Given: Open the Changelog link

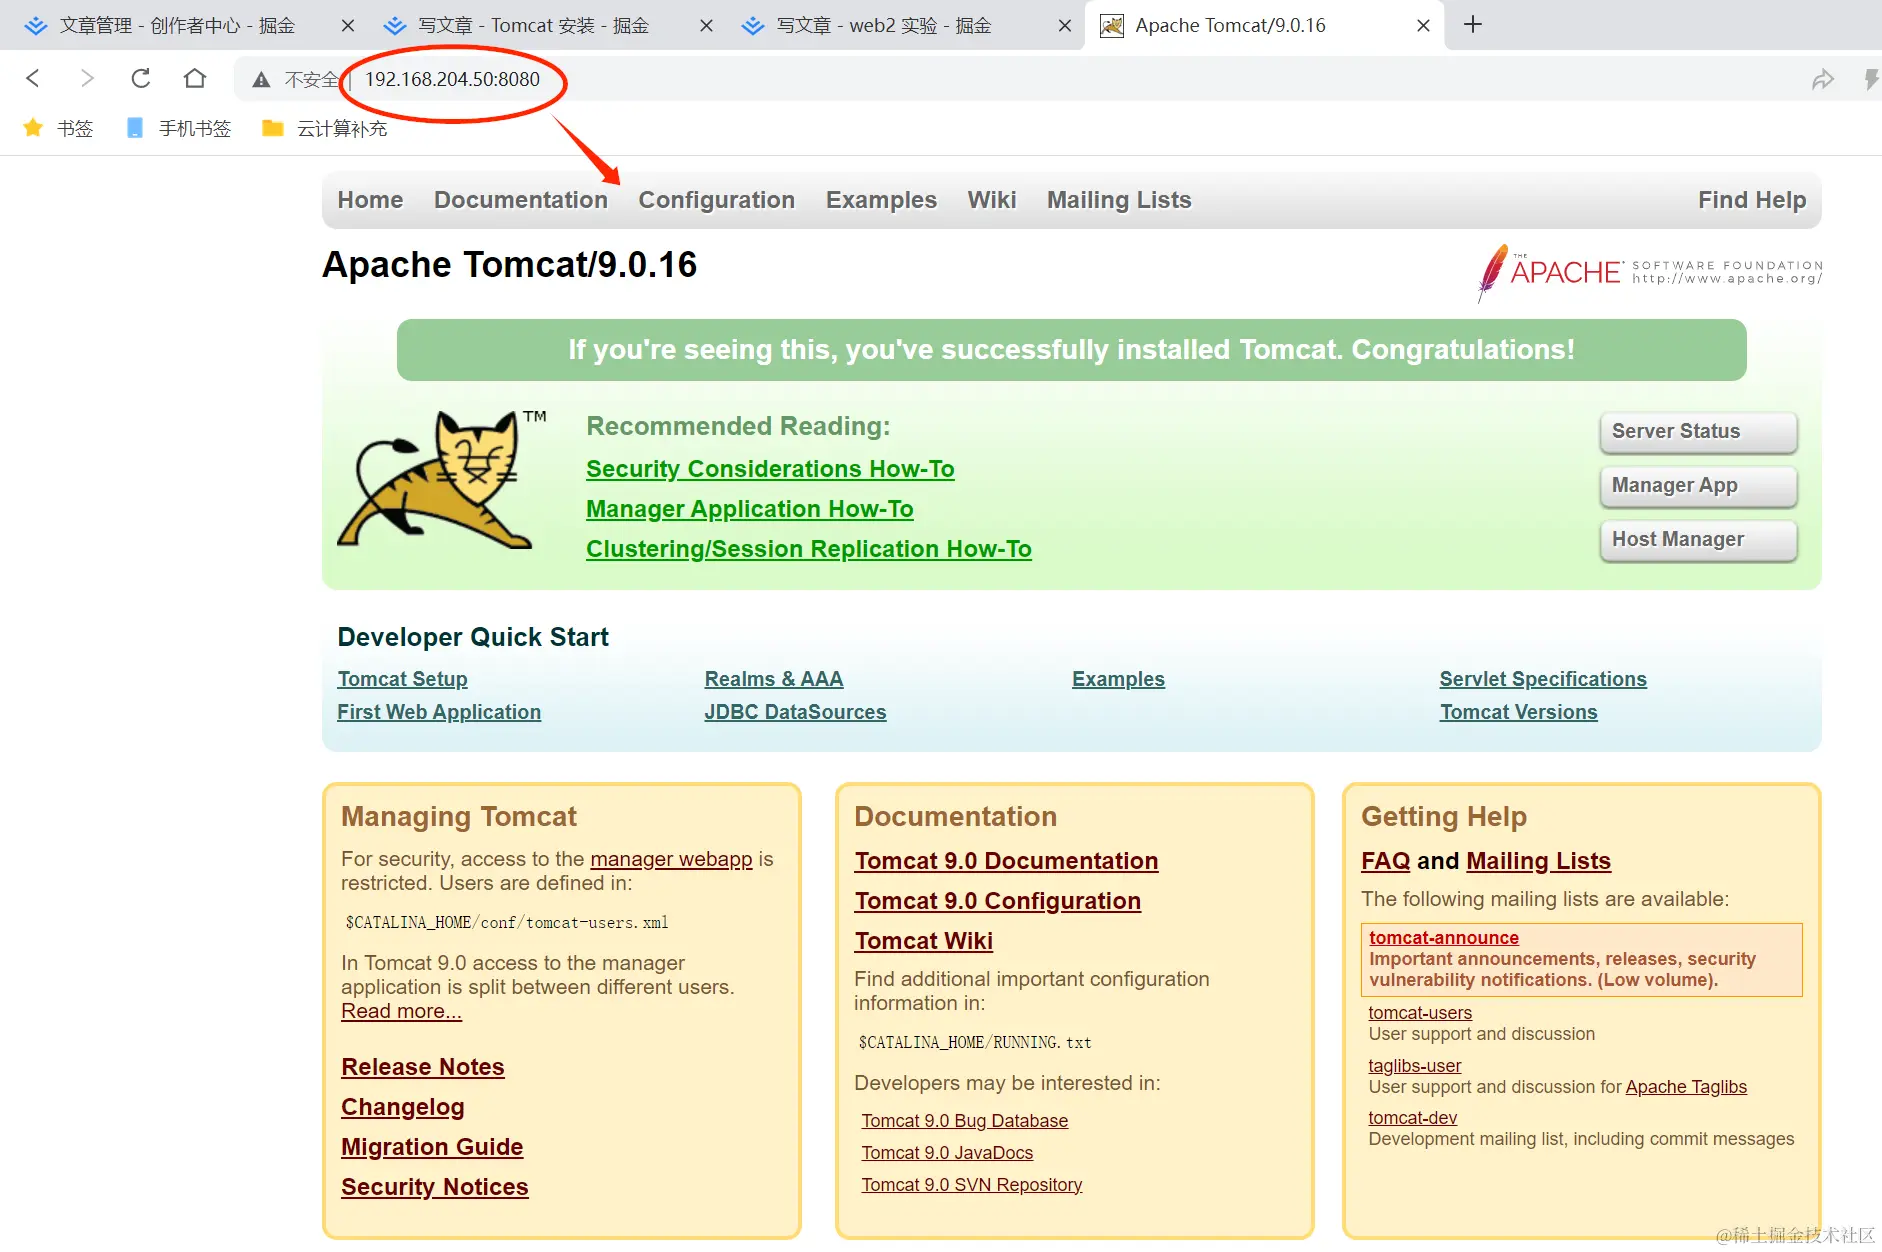Looking at the screenshot, I should (x=402, y=1107).
